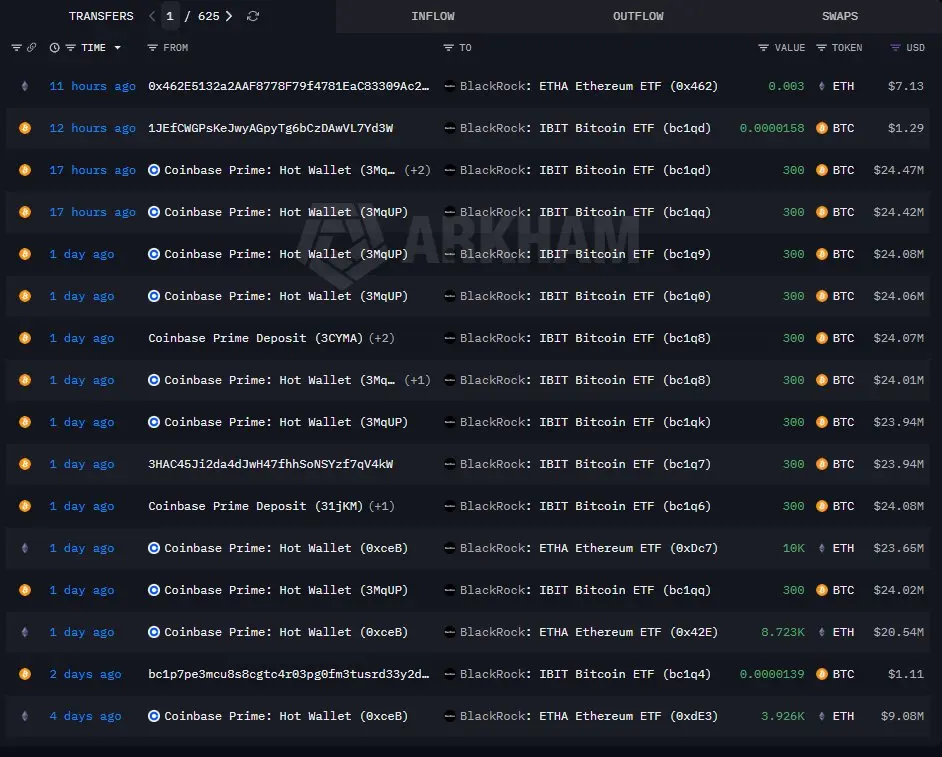
Task: Click Ethereum chain icon in 10K ETH row
Action: [25, 548]
